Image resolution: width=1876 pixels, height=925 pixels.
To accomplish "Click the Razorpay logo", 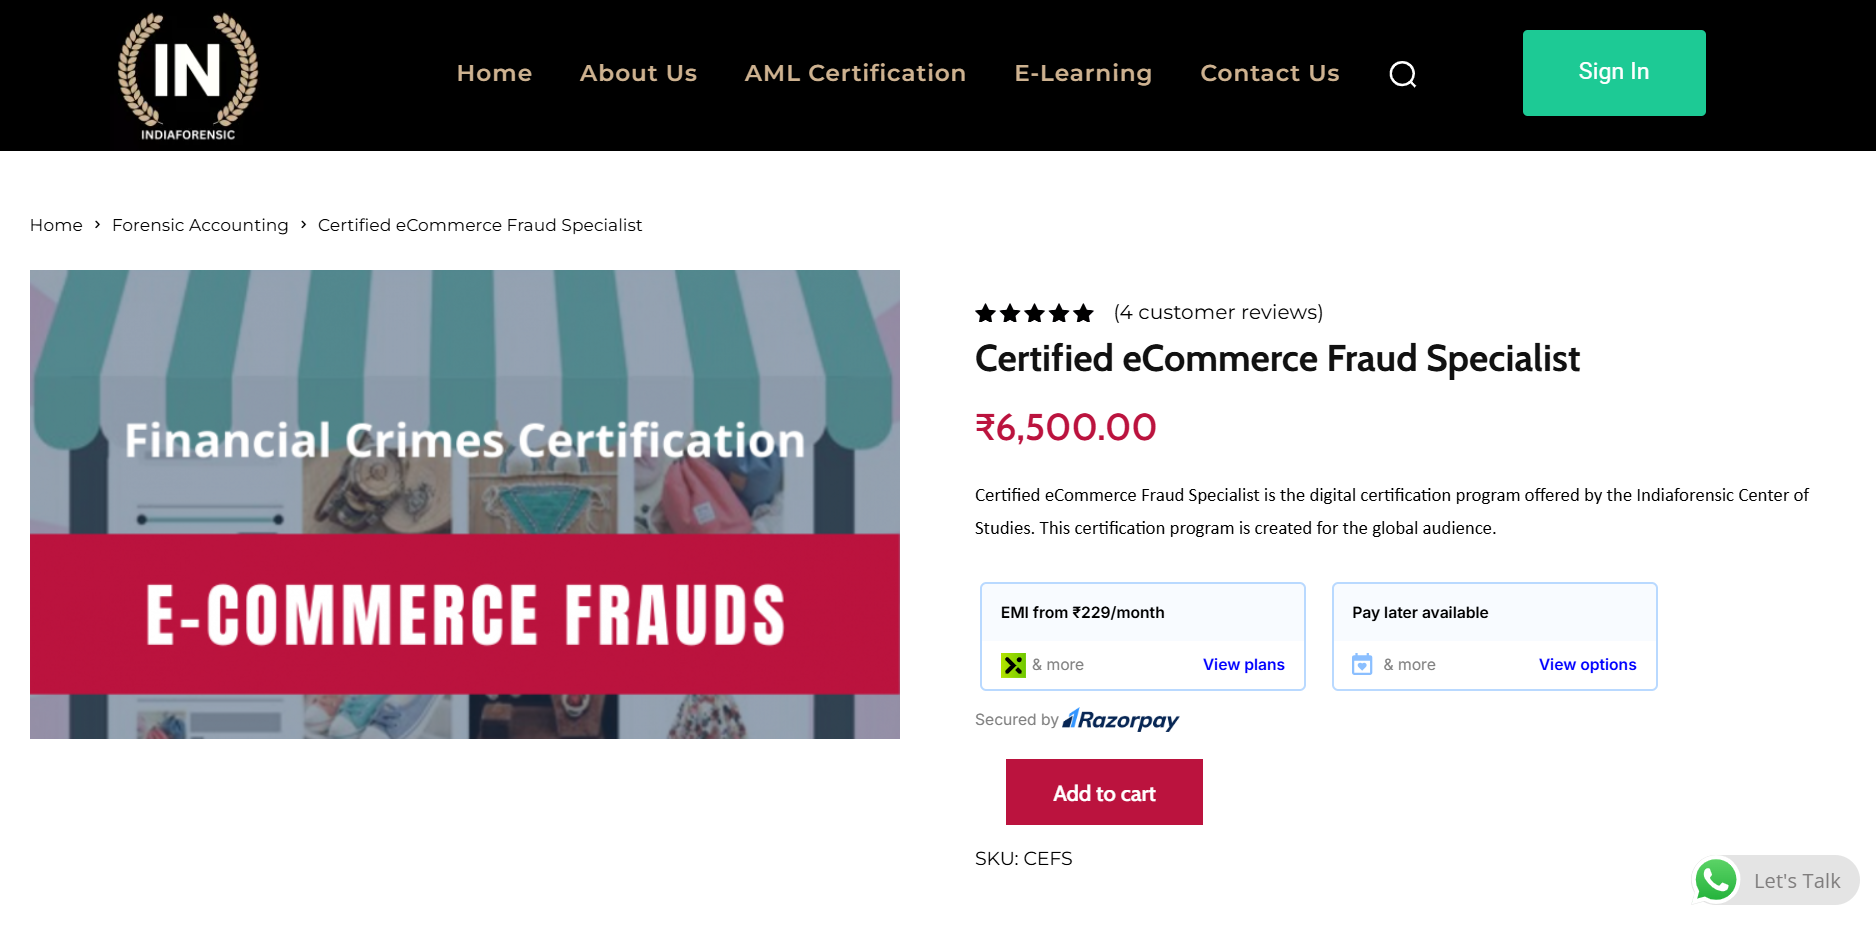I will click(1121, 720).
